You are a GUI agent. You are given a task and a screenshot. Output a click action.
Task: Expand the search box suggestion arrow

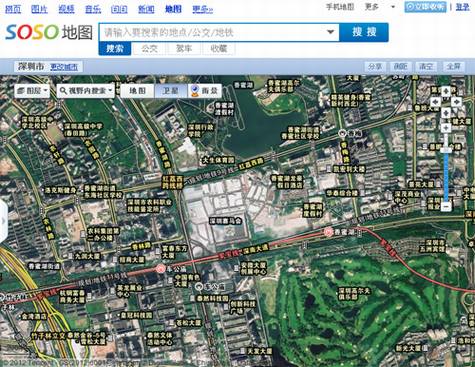pyautogui.click(x=330, y=32)
